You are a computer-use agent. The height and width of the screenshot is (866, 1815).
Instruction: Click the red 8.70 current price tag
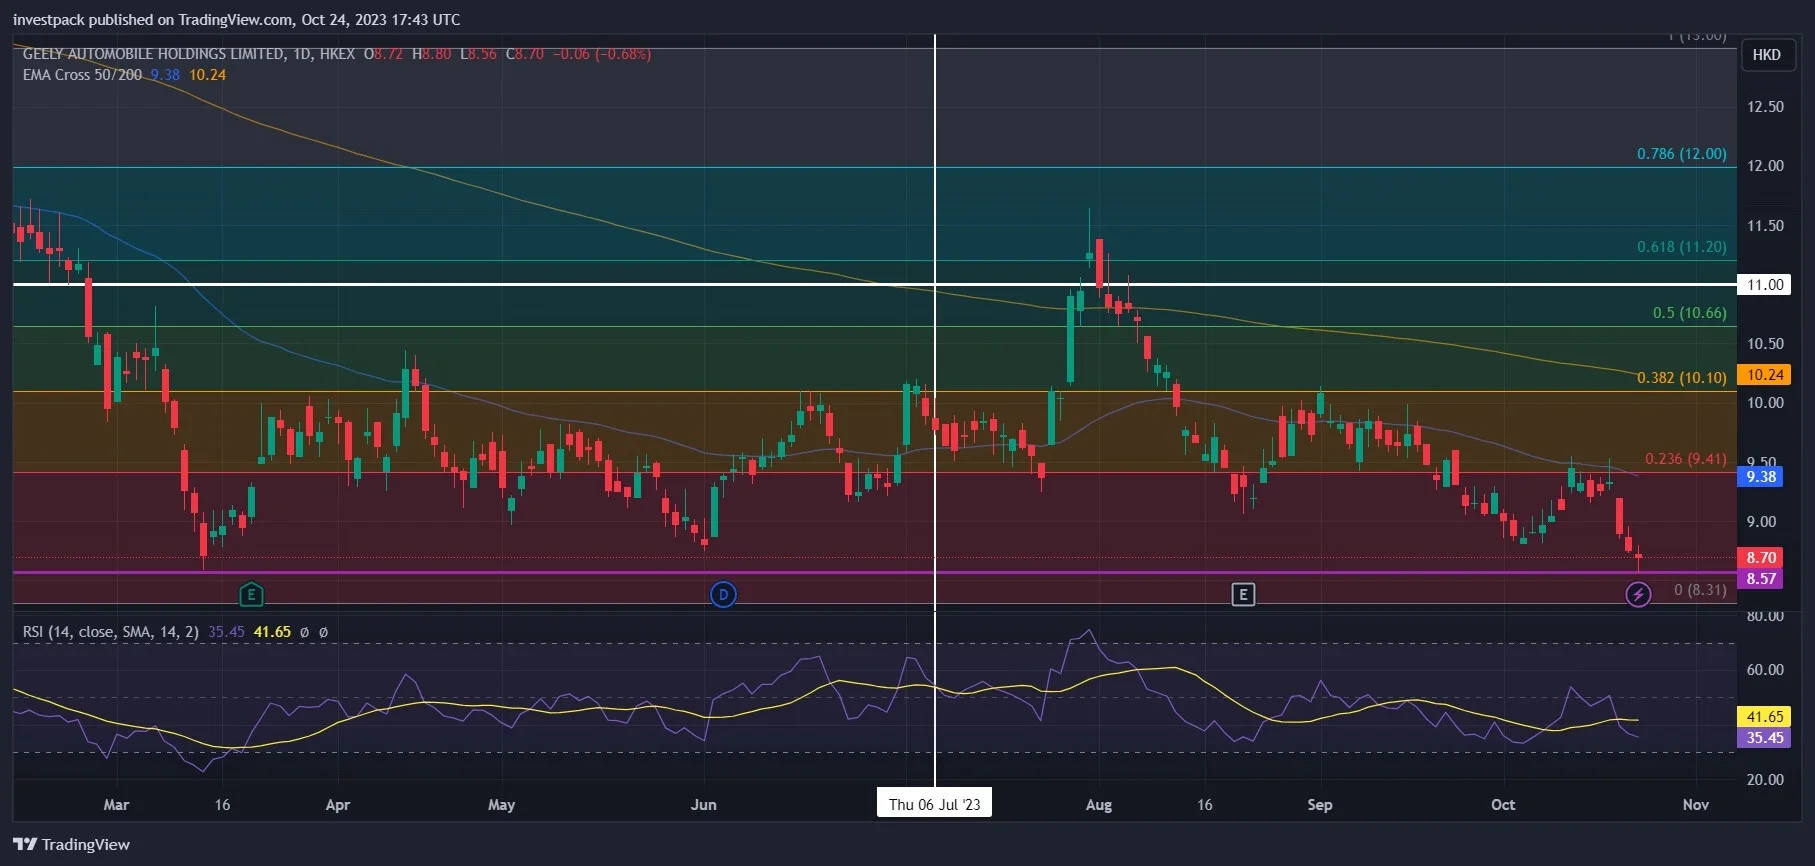(x=1761, y=558)
